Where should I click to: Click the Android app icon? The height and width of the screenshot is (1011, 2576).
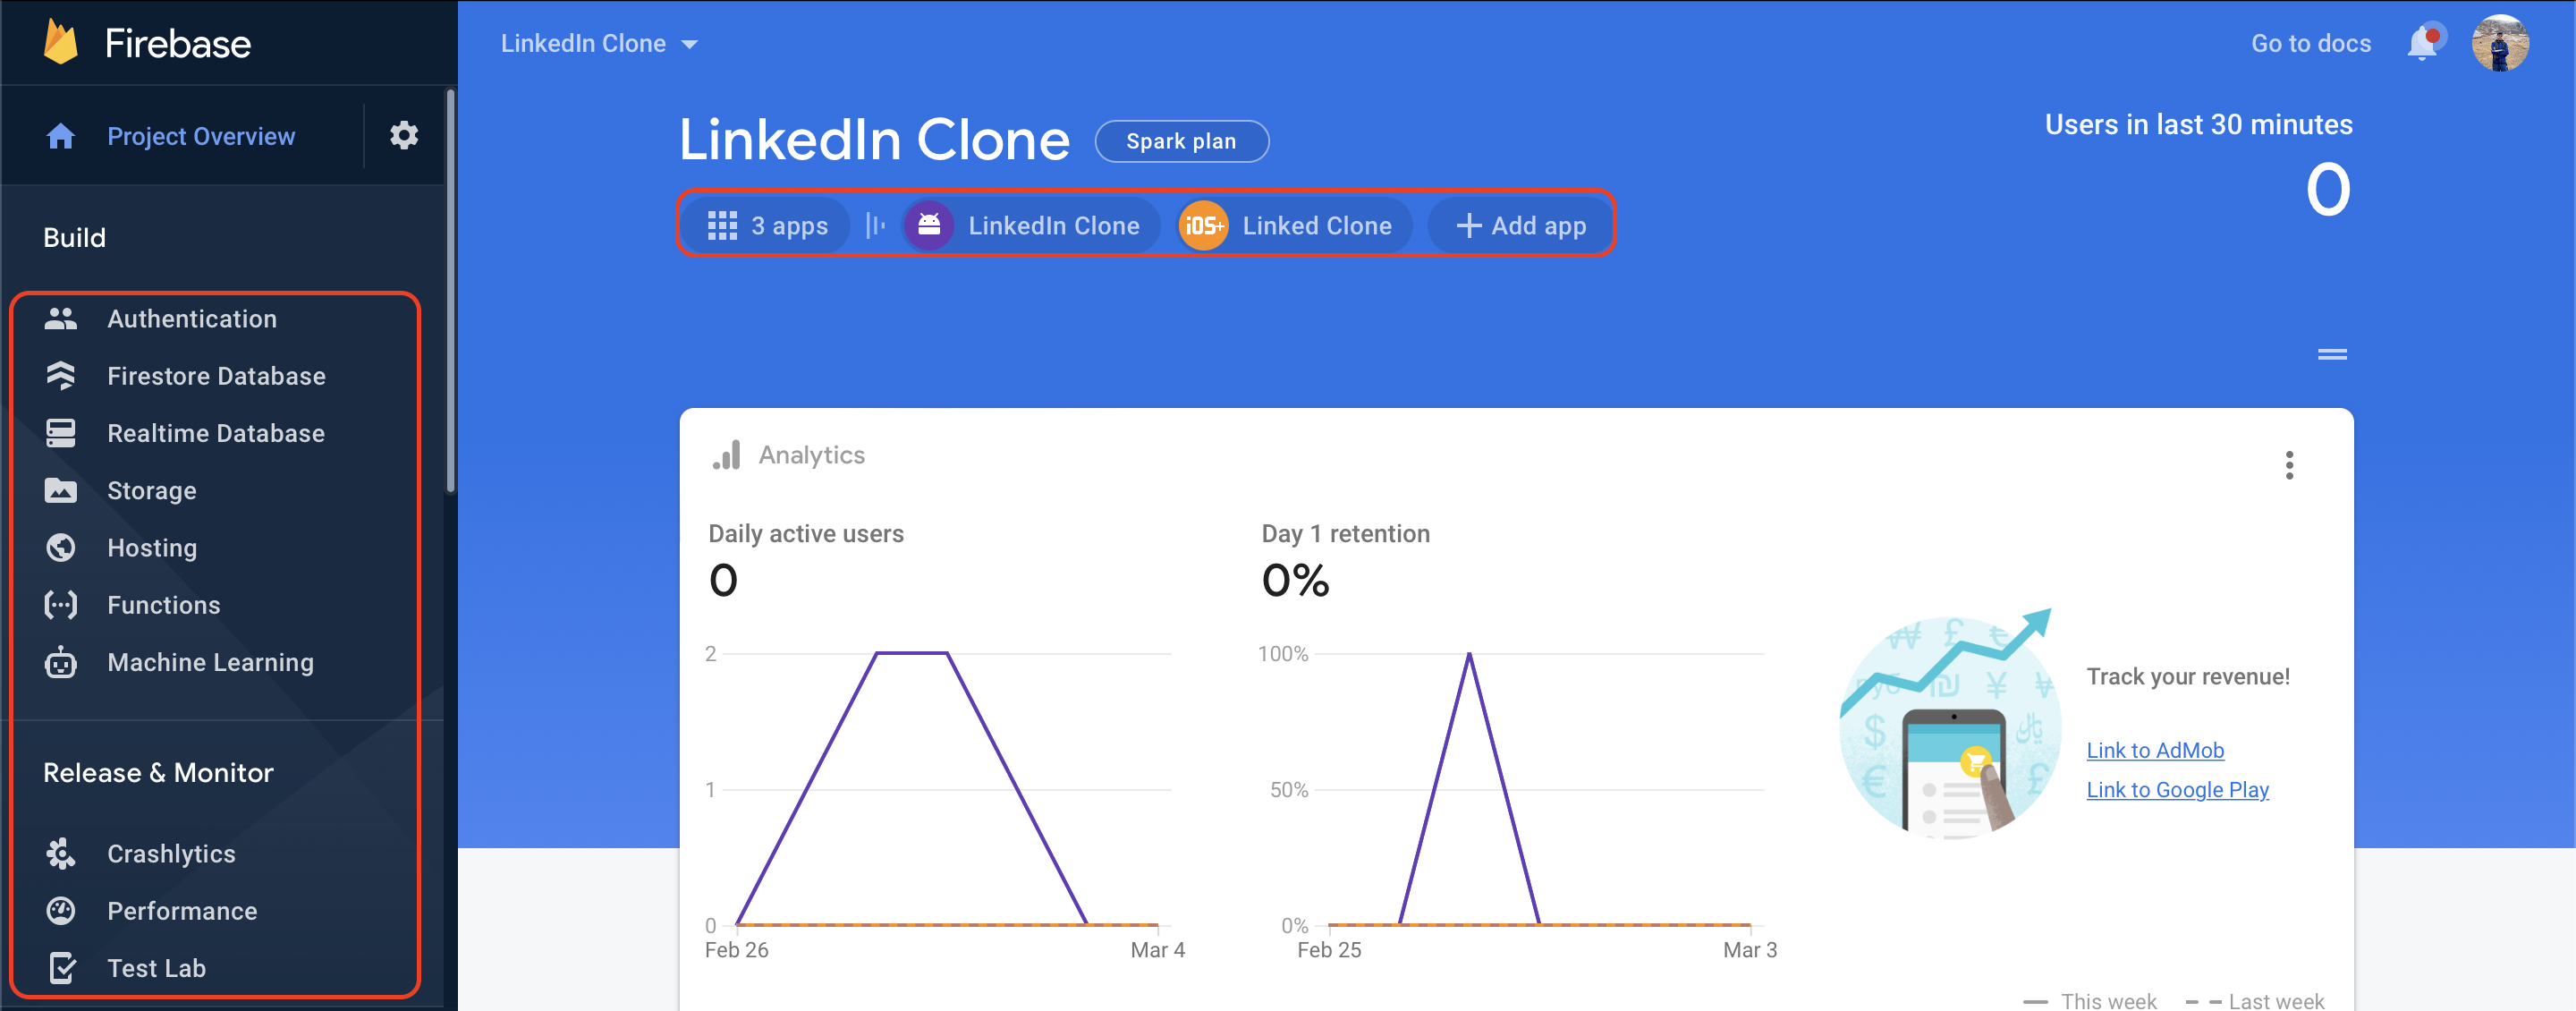929,225
